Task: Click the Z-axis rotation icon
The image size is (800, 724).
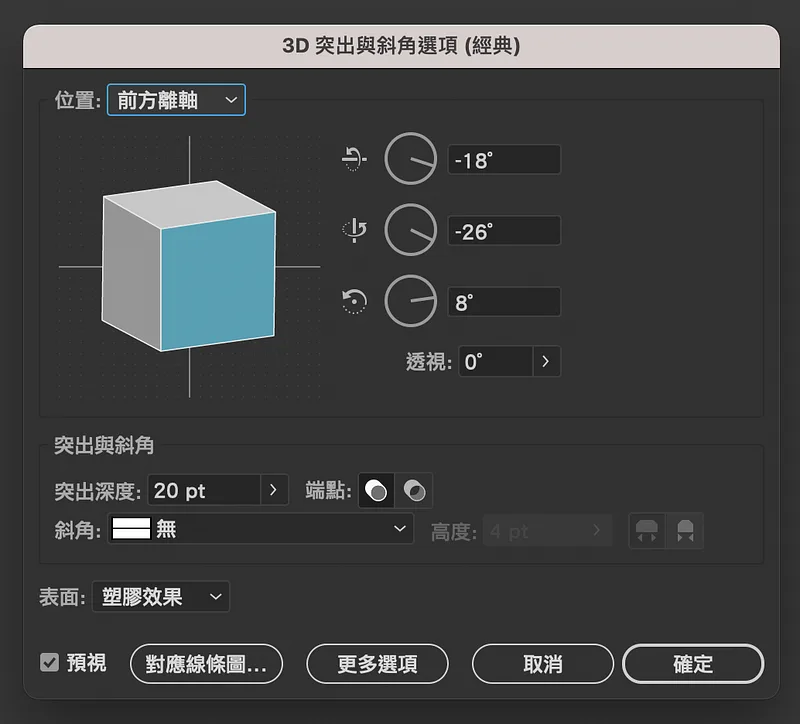Action: (354, 301)
